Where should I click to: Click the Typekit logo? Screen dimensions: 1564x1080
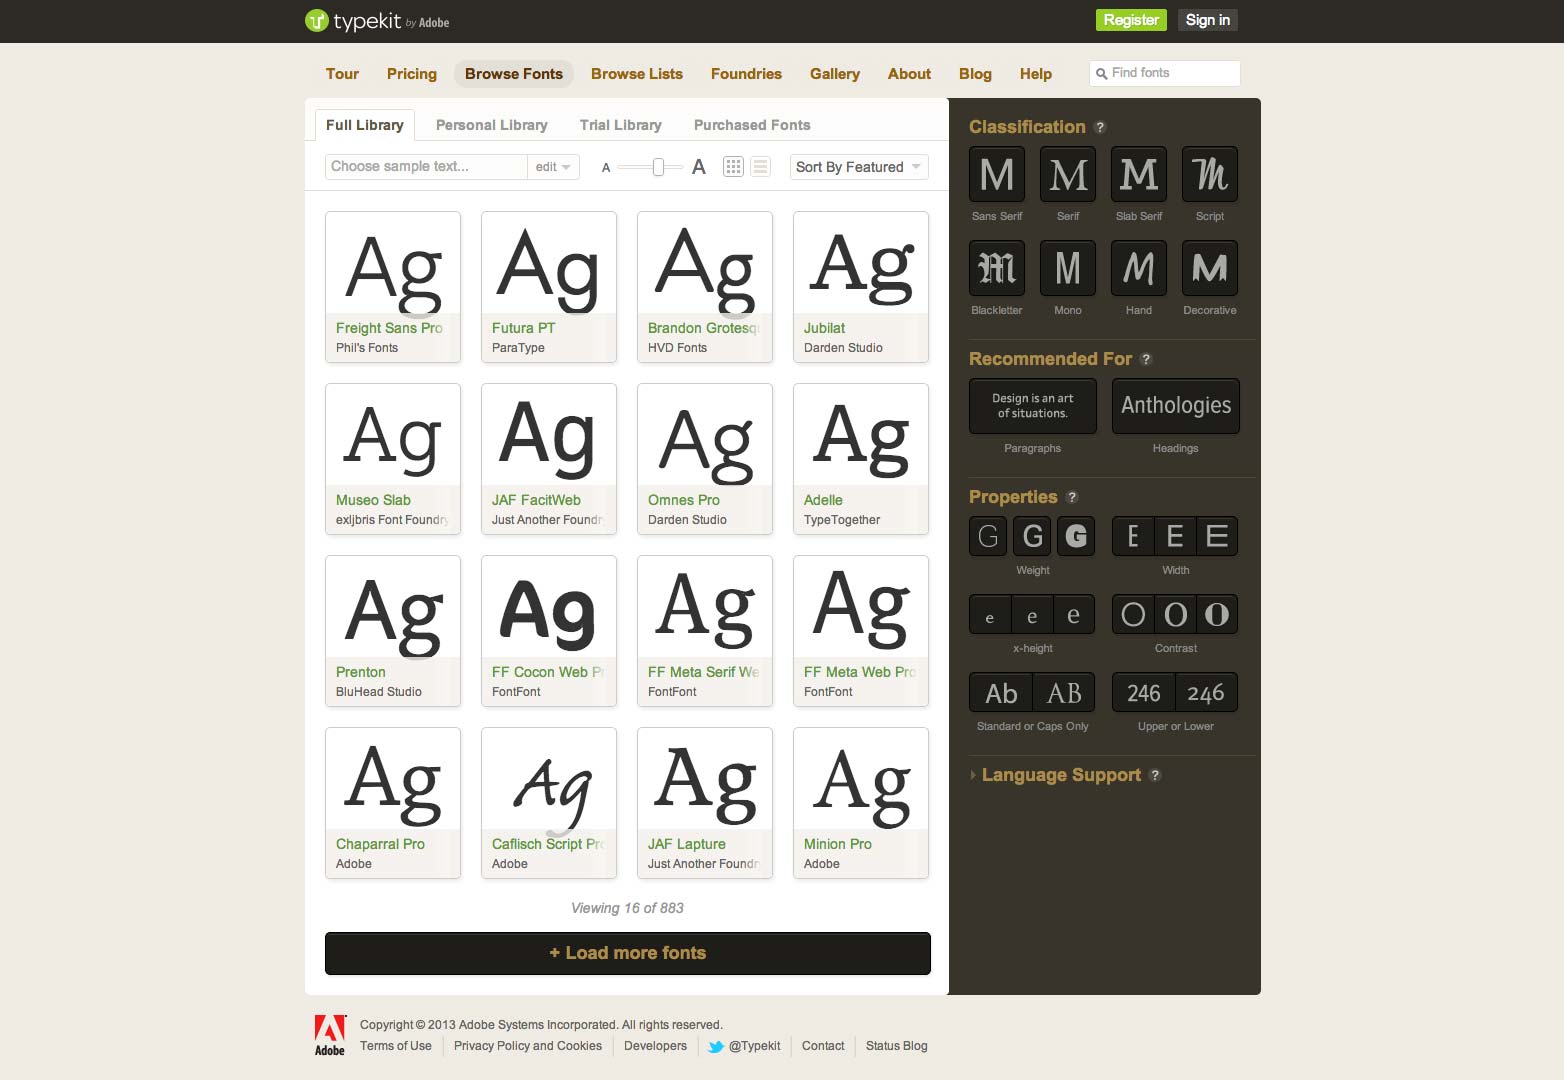pyautogui.click(x=377, y=21)
